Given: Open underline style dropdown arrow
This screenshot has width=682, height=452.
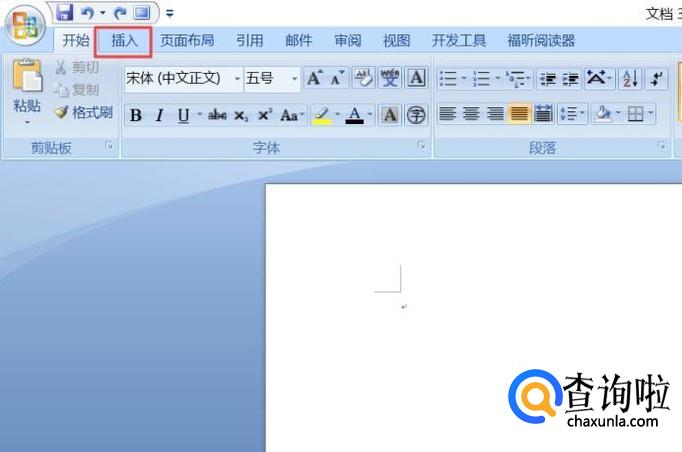Looking at the screenshot, I should pos(200,115).
